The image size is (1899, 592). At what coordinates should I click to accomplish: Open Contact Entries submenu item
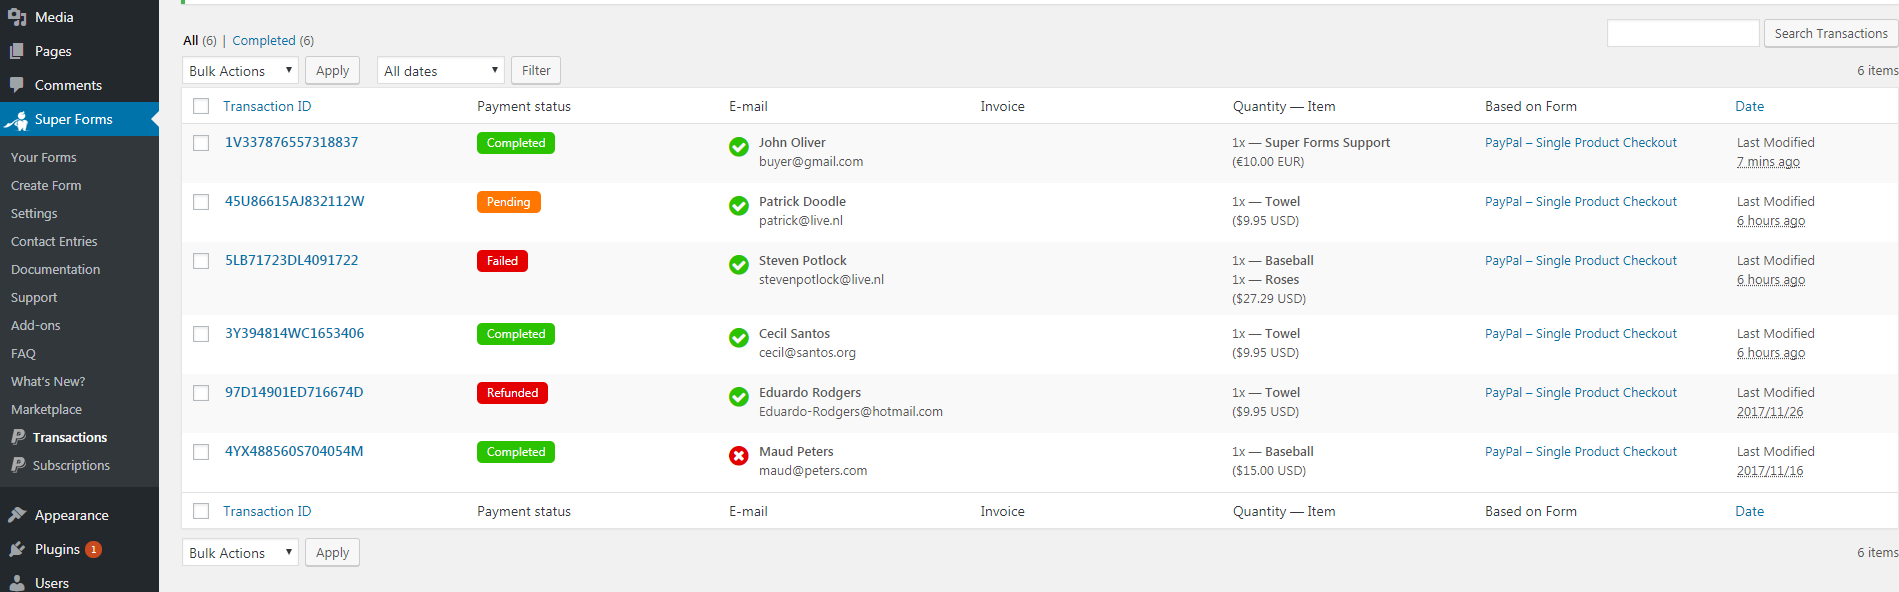(x=54, y=241)
